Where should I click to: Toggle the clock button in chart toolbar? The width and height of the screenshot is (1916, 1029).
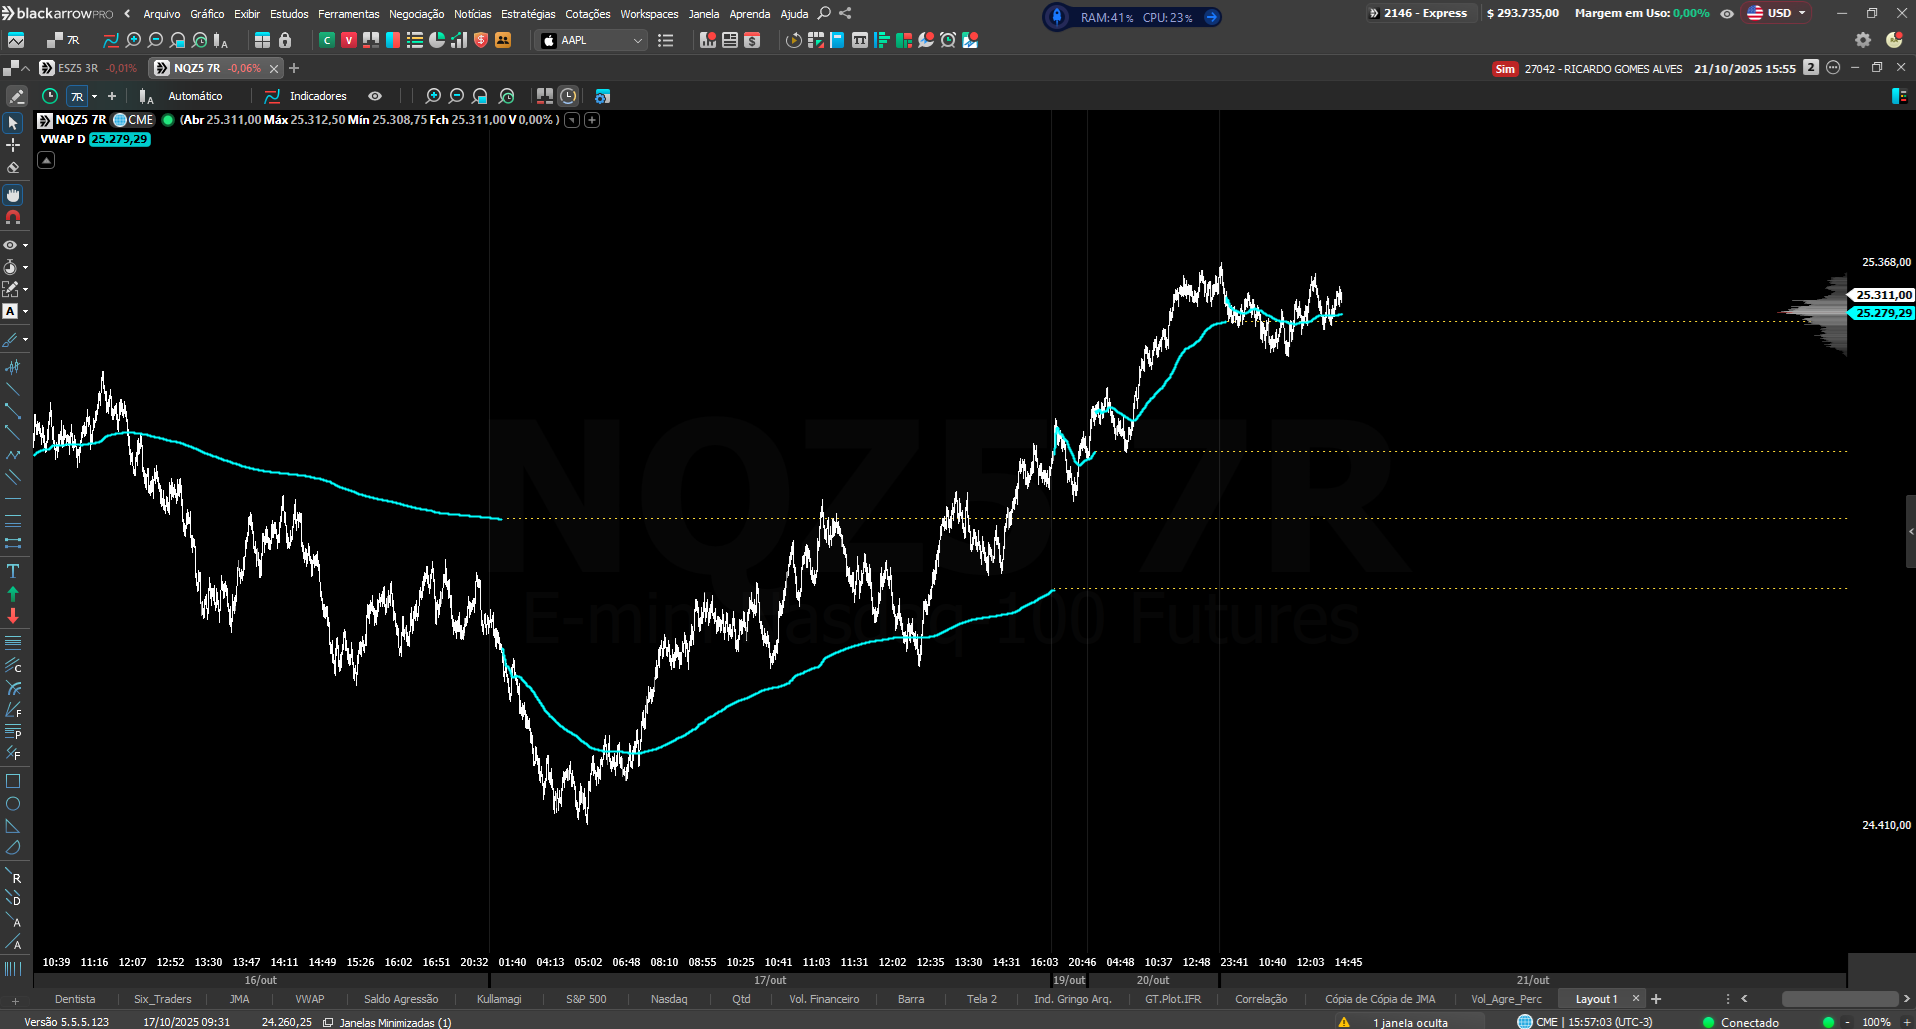tap(568, 96)
